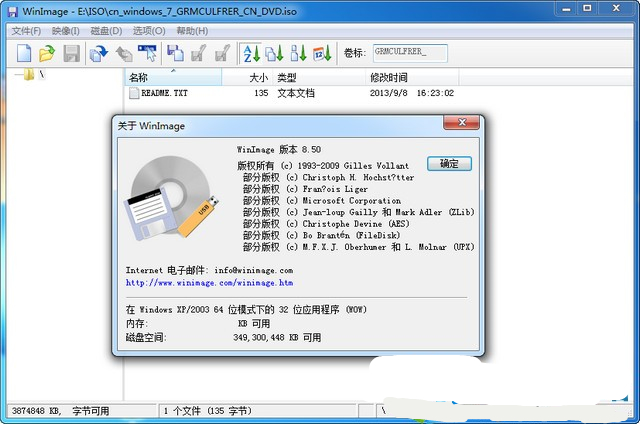Click the status bar text 1 个文件 (135 字节)

coord(208,411)
